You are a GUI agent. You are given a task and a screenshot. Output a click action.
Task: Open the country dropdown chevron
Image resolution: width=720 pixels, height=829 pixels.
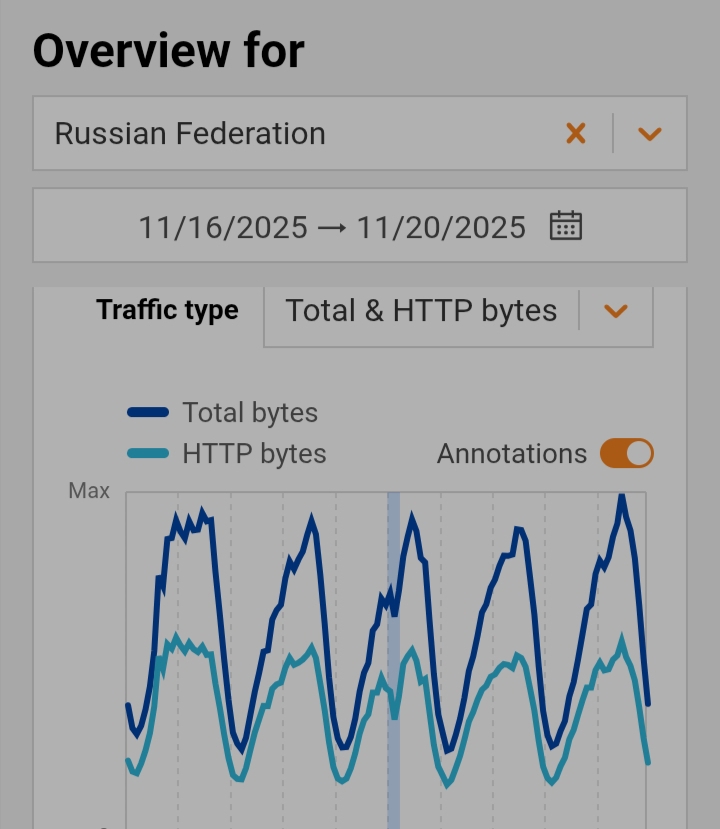coord(650,133)
